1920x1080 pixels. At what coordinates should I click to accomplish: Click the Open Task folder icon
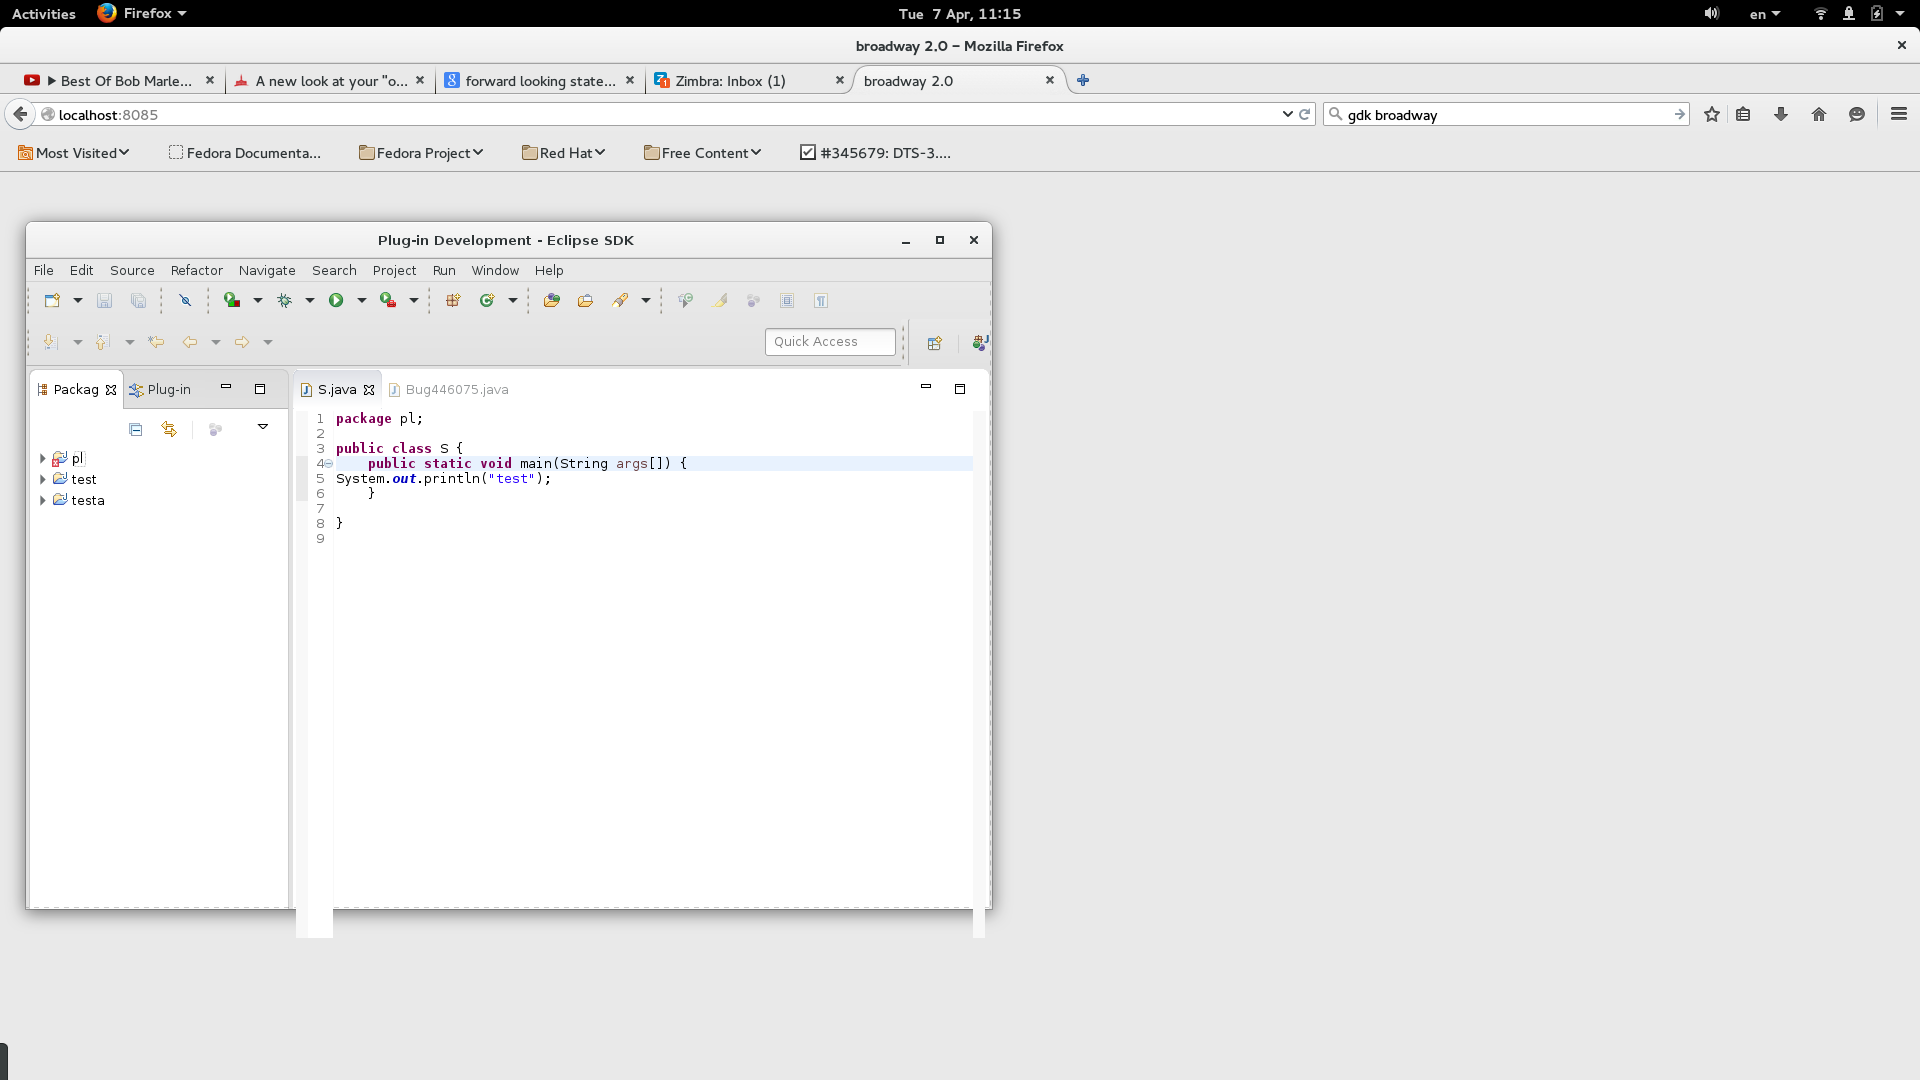pos(585,300)
